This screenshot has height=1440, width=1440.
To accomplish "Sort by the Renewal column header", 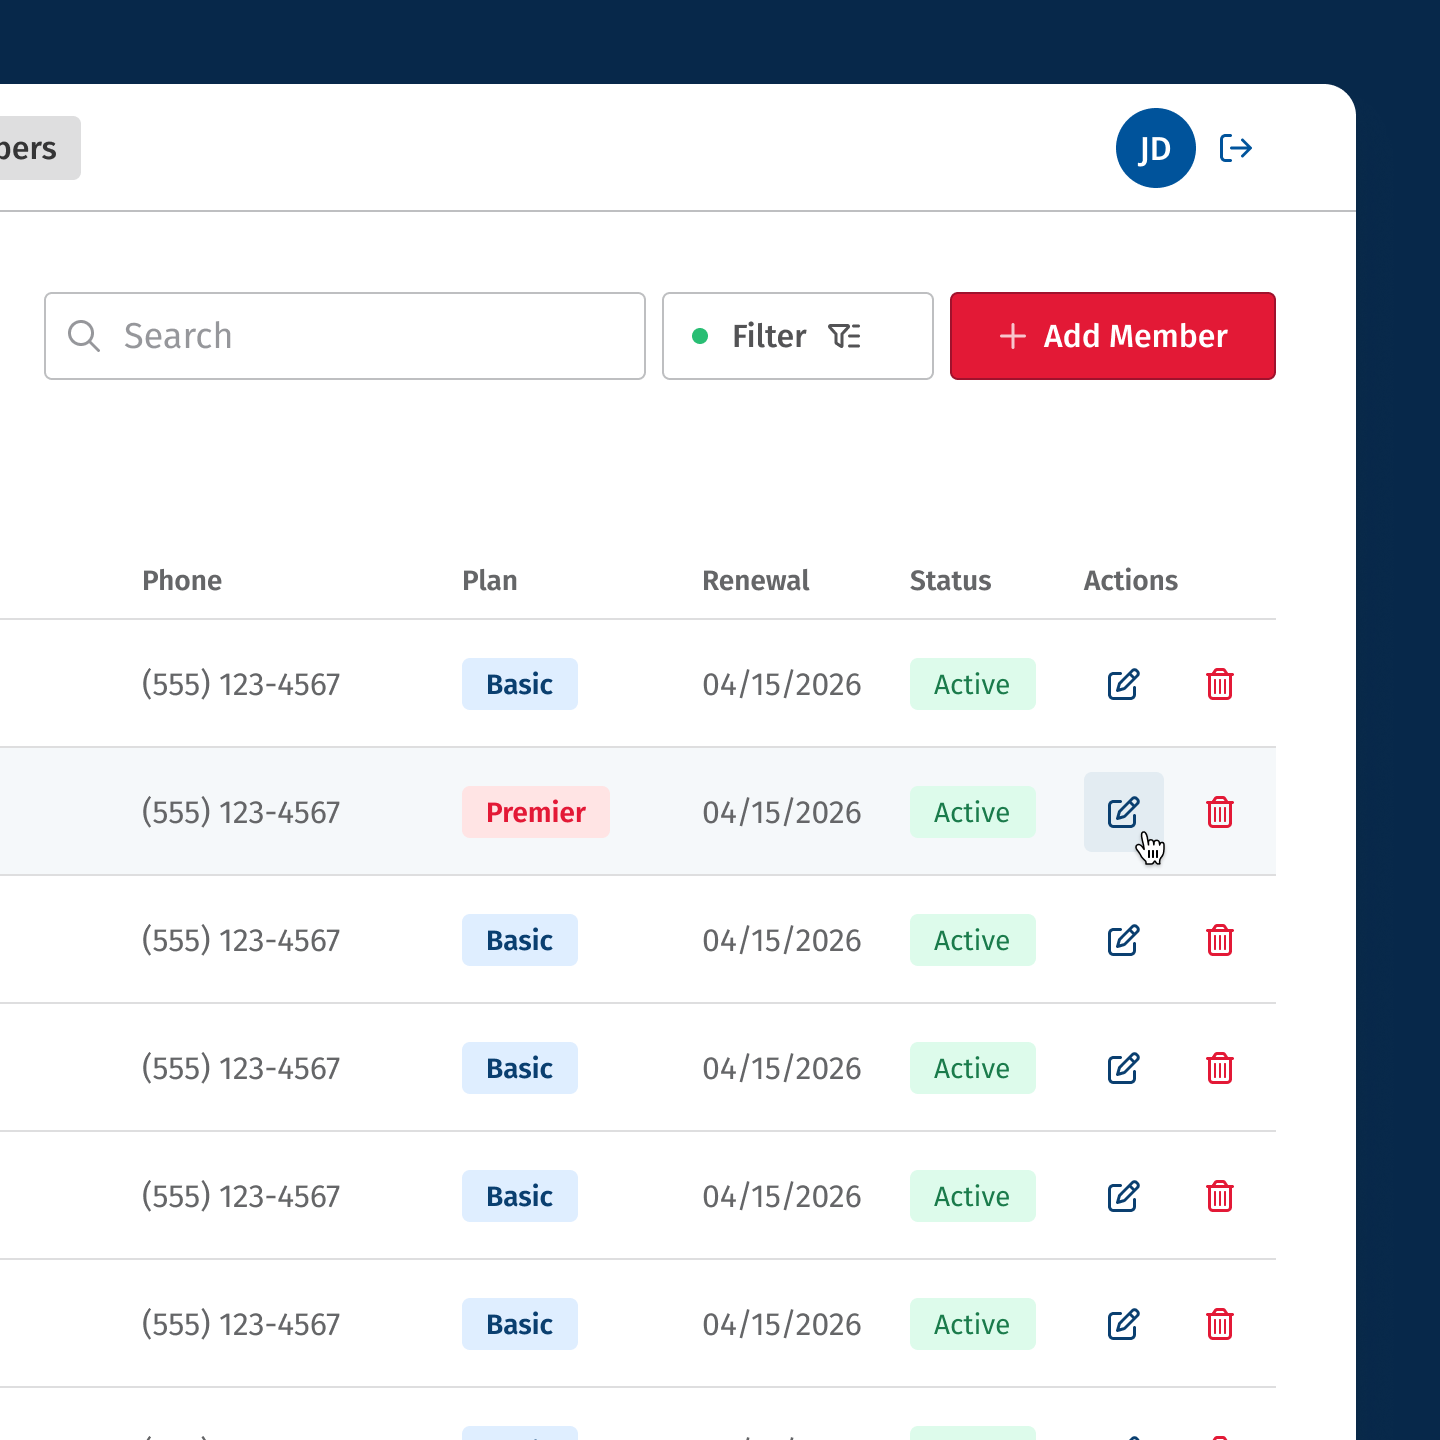I will (x=756, y=580).
